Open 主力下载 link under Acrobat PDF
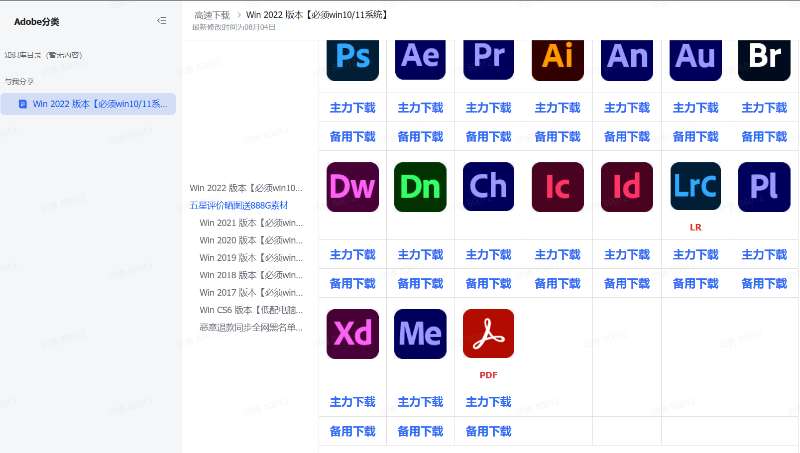 coord(488,402)
